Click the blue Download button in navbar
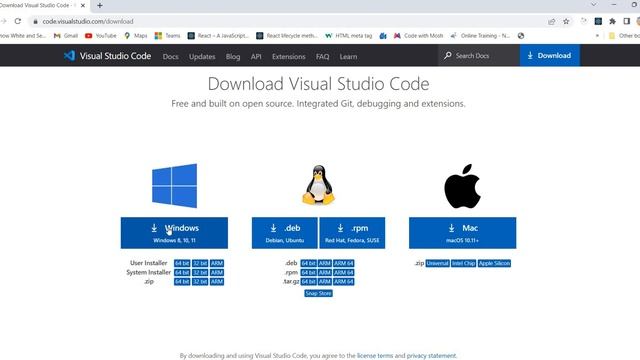 click(x=549, y=56)
